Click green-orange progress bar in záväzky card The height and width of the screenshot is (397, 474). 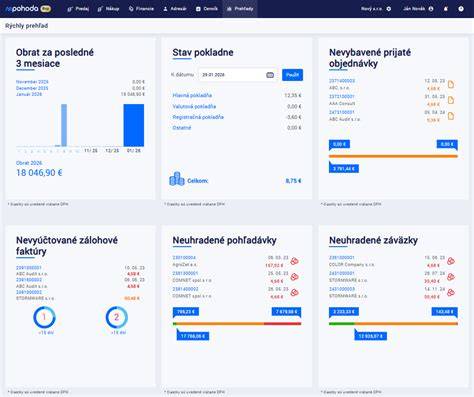(393, 324)
